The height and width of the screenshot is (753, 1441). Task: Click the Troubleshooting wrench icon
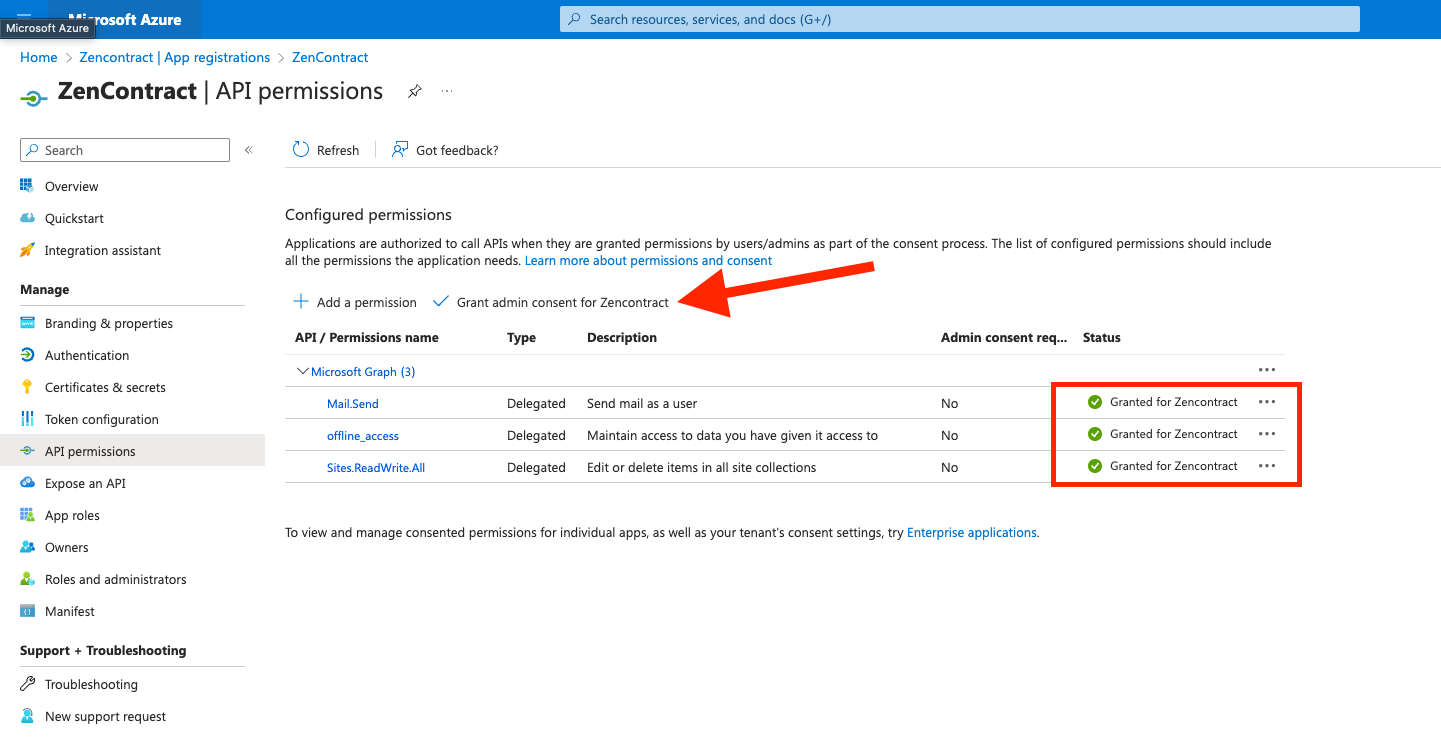(x=27, y=684)
